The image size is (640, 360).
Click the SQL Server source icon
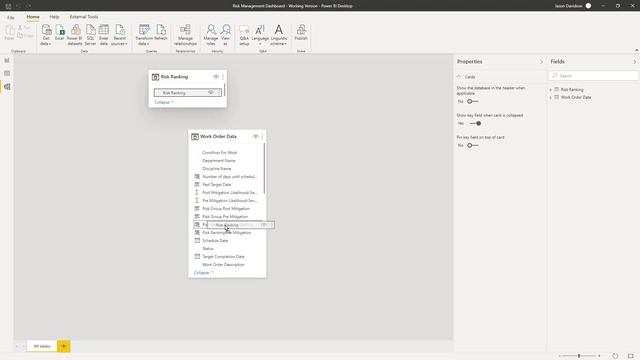click(x=90, y=35)
